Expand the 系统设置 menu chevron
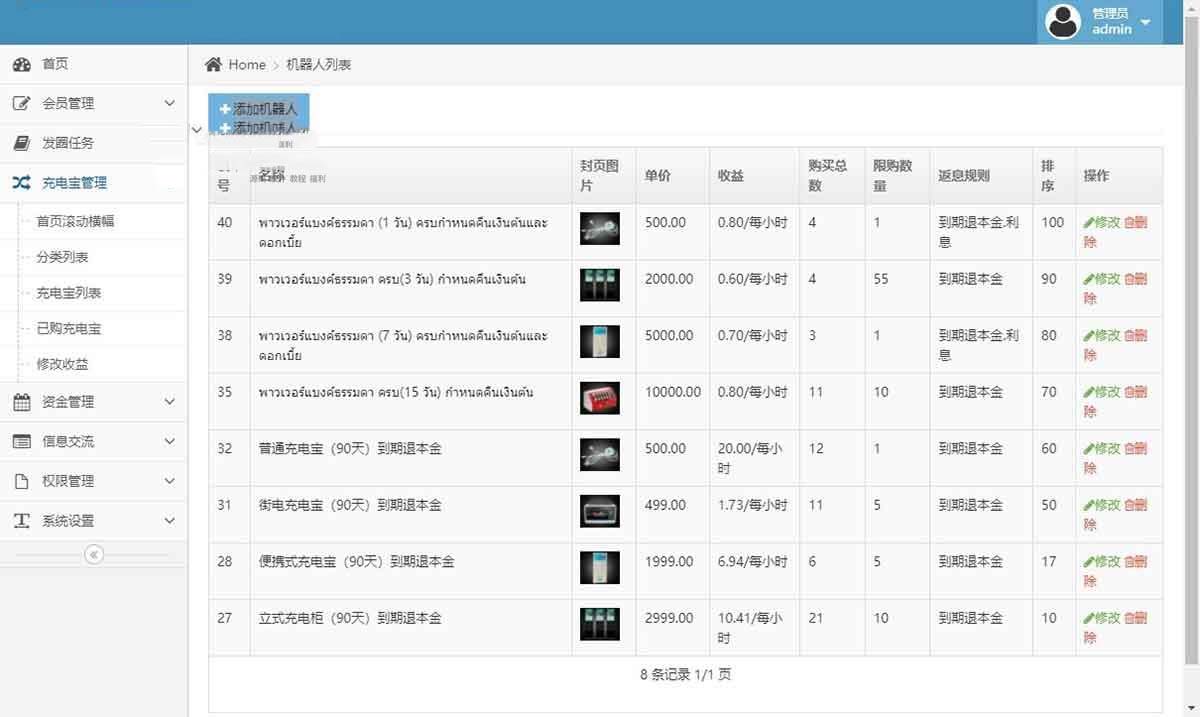 pos(169,521)
